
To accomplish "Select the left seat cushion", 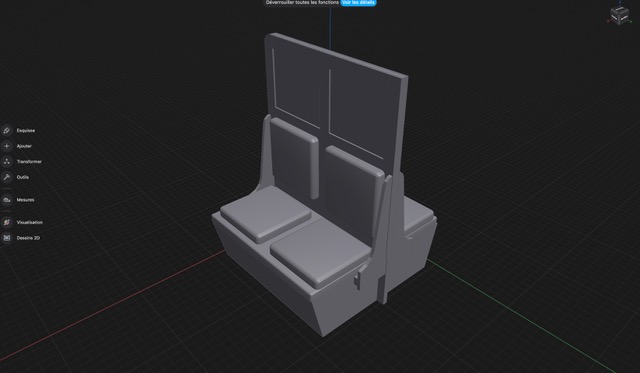I will tap(265, 214).
